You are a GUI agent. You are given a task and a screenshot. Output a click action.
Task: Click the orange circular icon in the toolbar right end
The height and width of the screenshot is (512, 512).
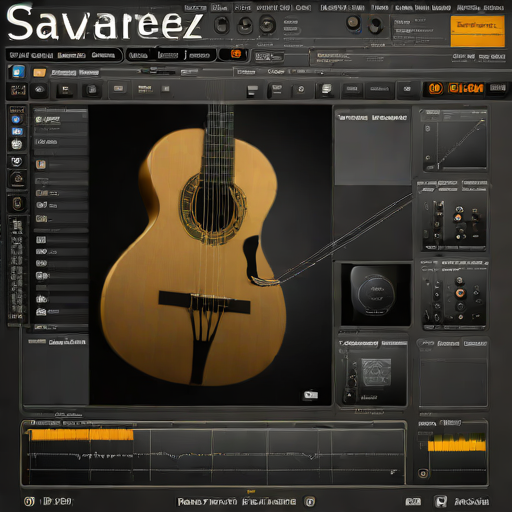435,88
